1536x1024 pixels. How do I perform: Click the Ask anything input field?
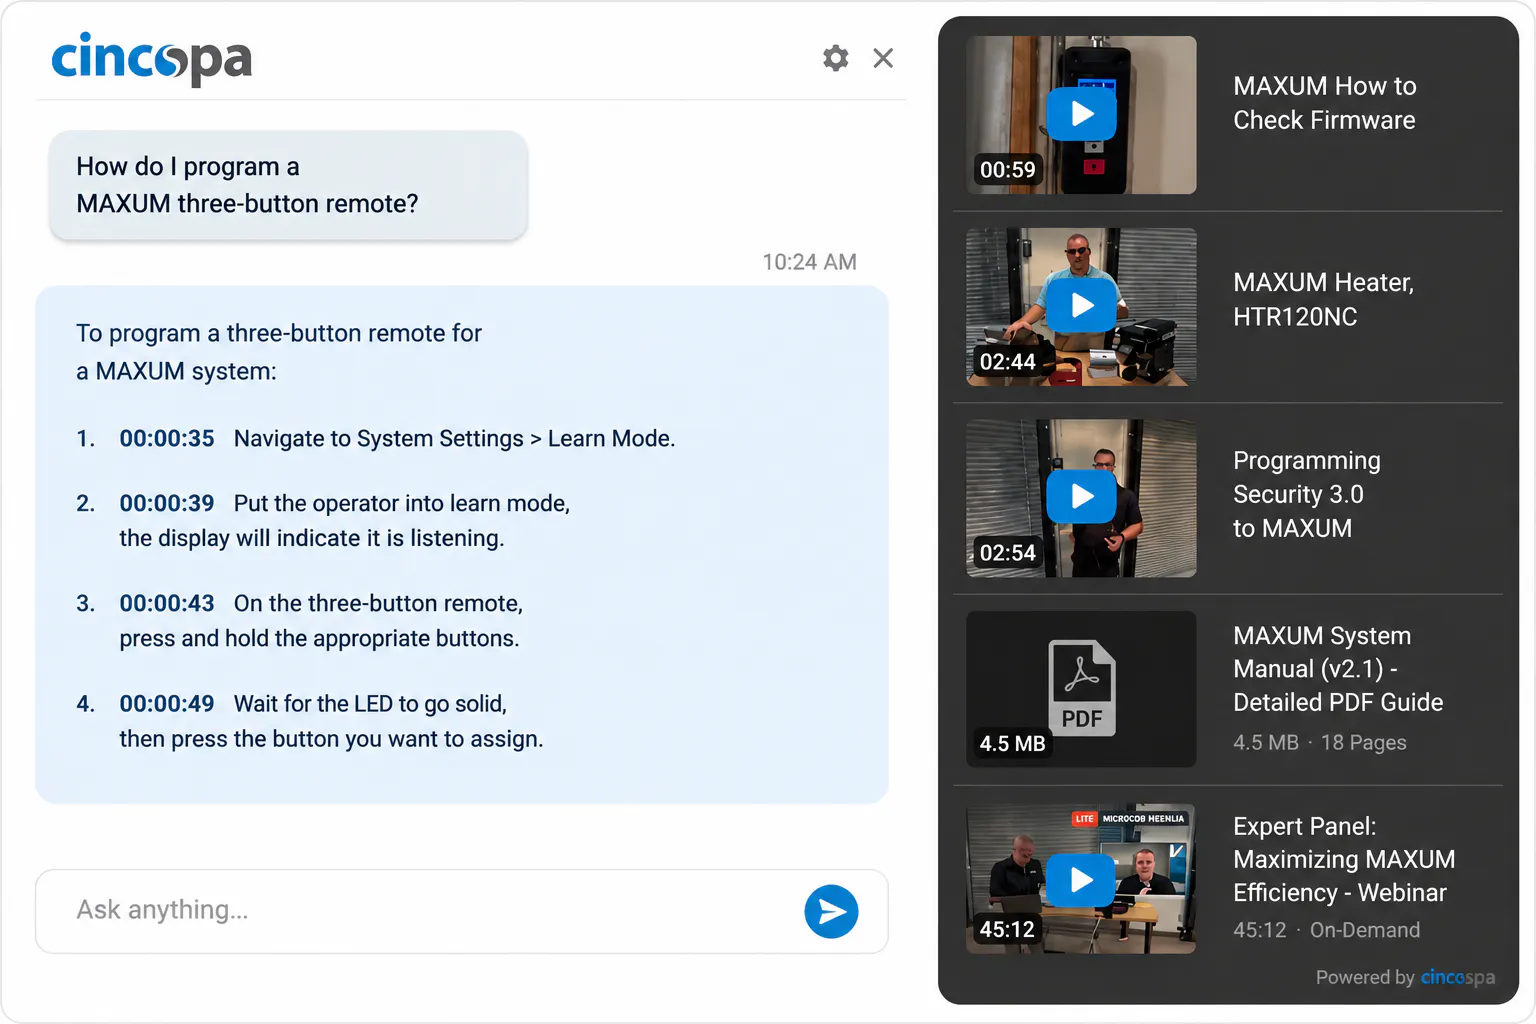click(462, 911)
